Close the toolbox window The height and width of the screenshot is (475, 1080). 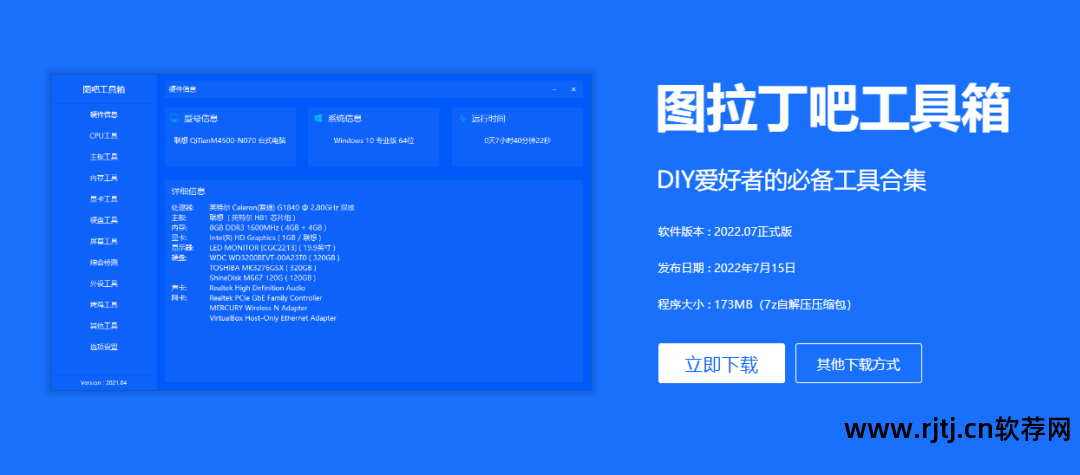573,89
